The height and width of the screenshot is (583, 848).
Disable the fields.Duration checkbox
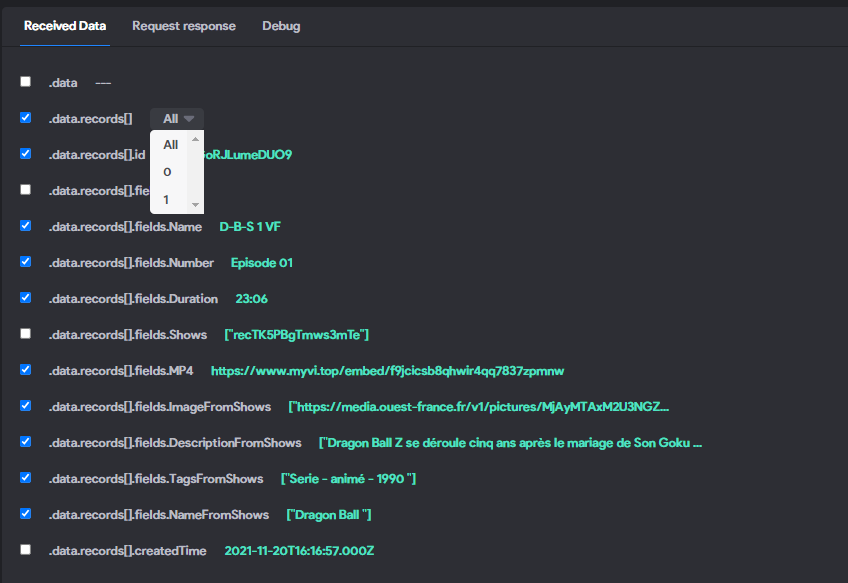pyautogui.click(x=25, y=297)
